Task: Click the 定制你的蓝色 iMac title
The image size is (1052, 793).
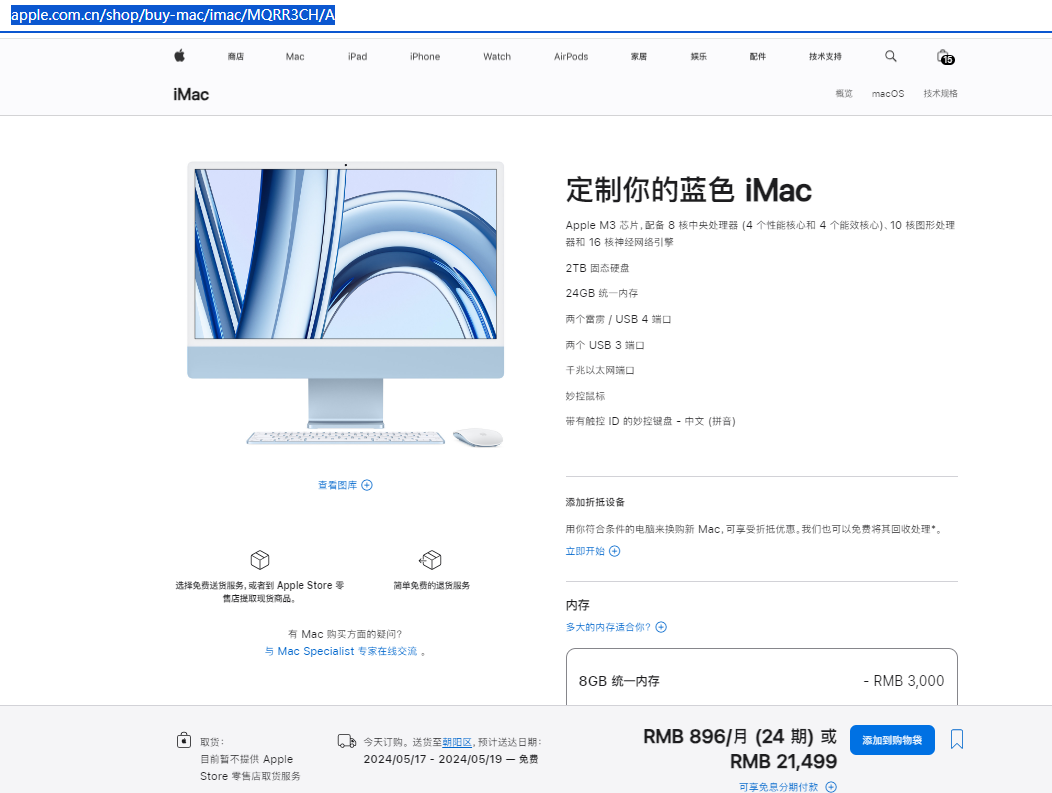Action: 688,190
